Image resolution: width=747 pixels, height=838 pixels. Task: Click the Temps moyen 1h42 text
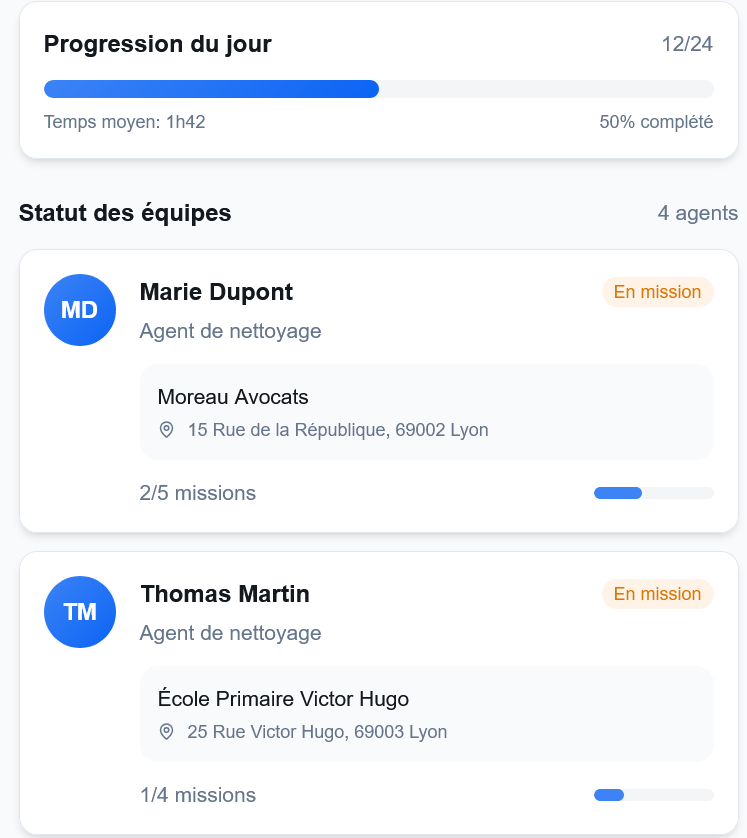[x=125, y=122]
